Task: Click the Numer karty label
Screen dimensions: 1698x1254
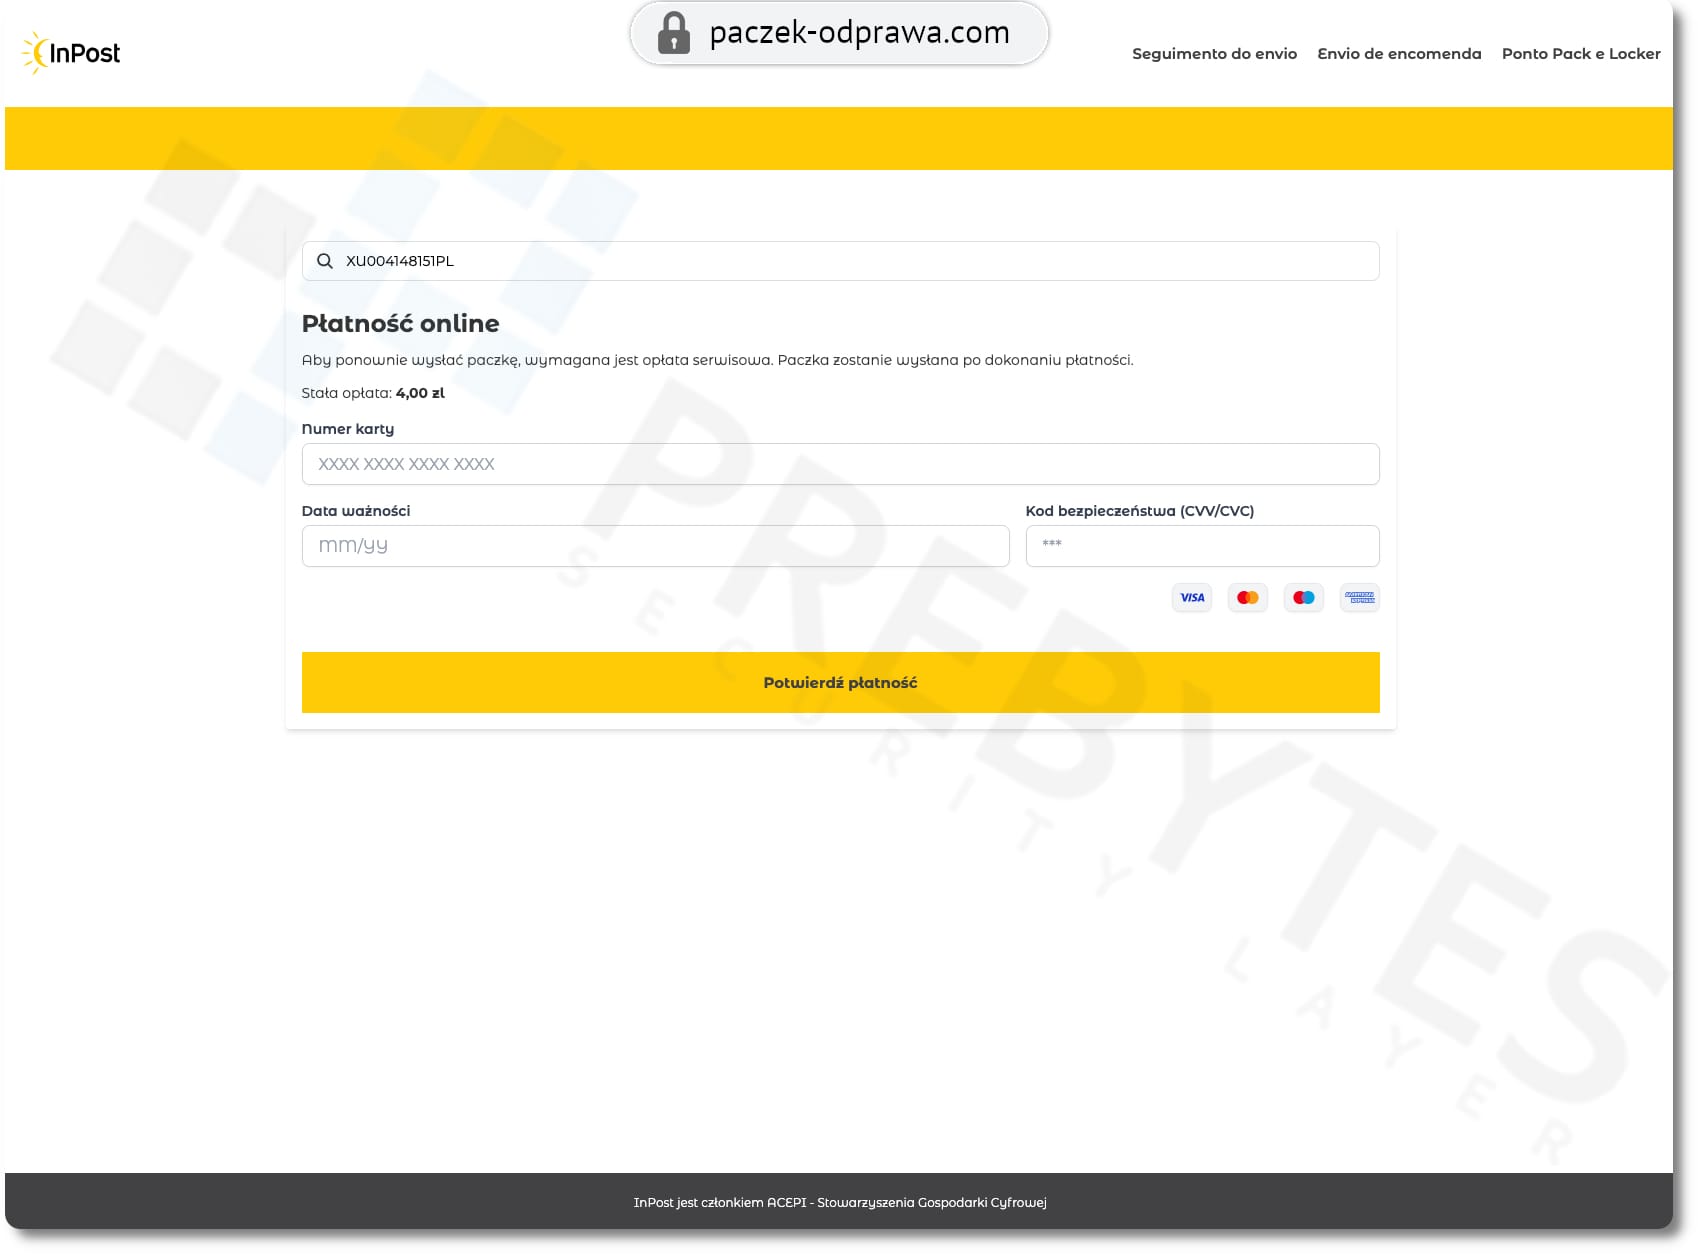Action: [x=348, y=429]
